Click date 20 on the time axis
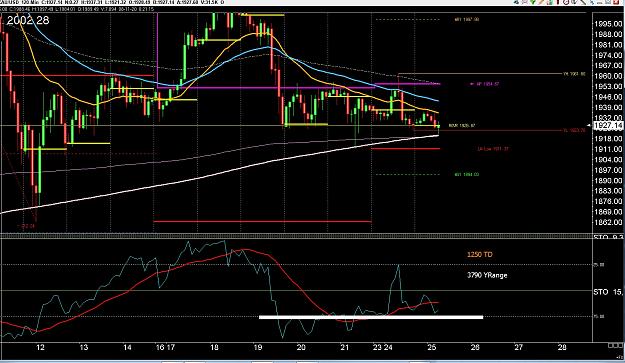The width and height of the screenshot is (625, 363). [x=301, y=347]
